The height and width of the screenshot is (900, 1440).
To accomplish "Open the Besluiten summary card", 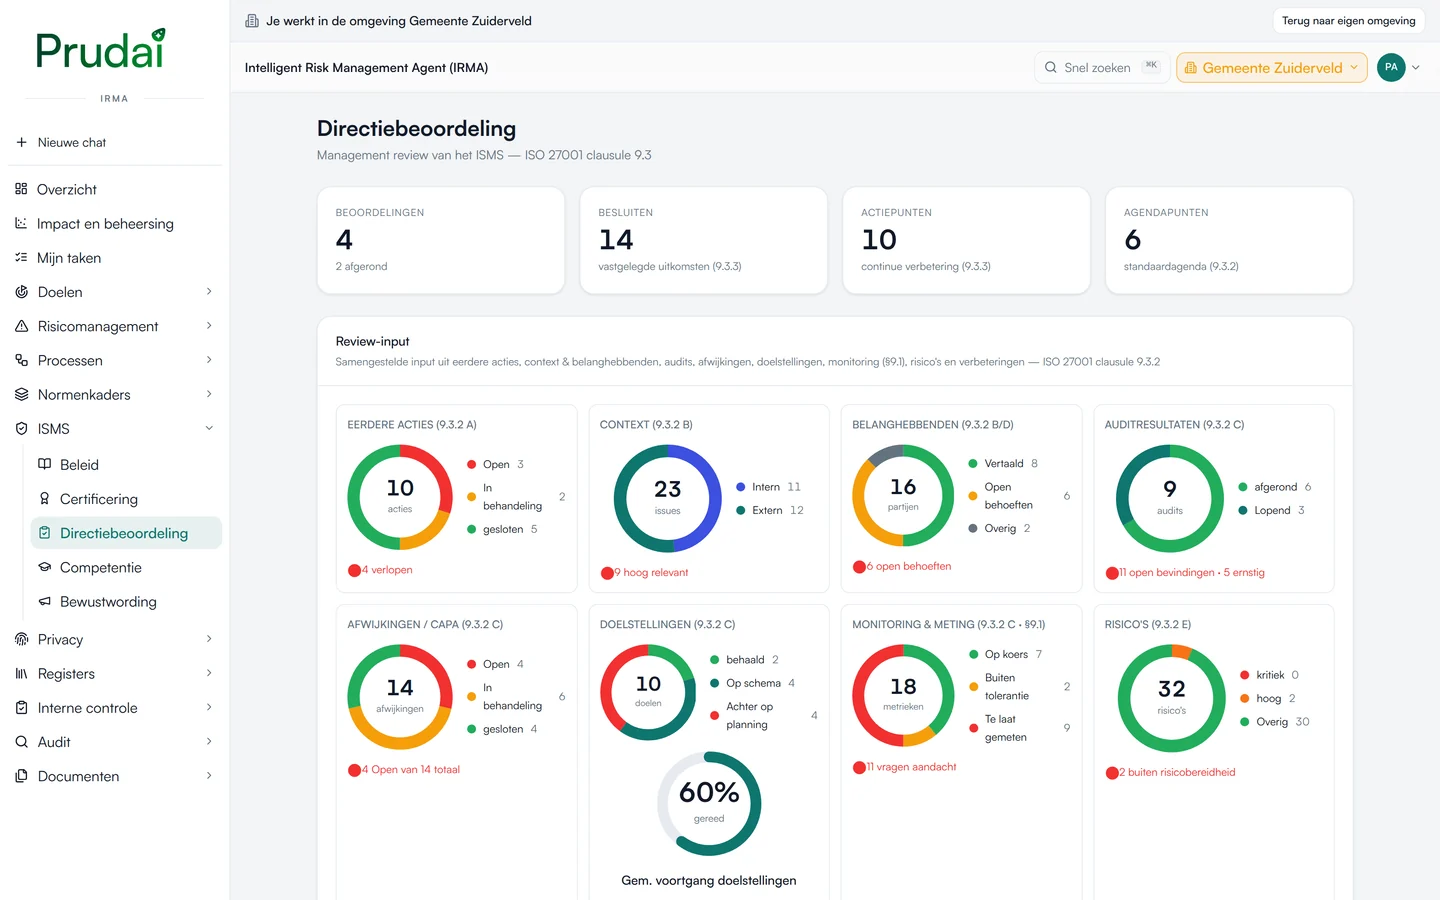I will pos(704,240).
